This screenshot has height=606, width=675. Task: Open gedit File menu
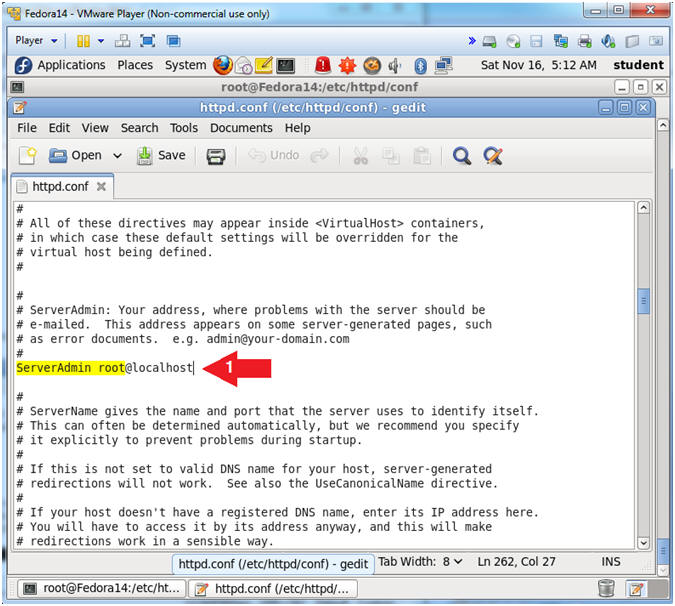[x=27, y=128]
